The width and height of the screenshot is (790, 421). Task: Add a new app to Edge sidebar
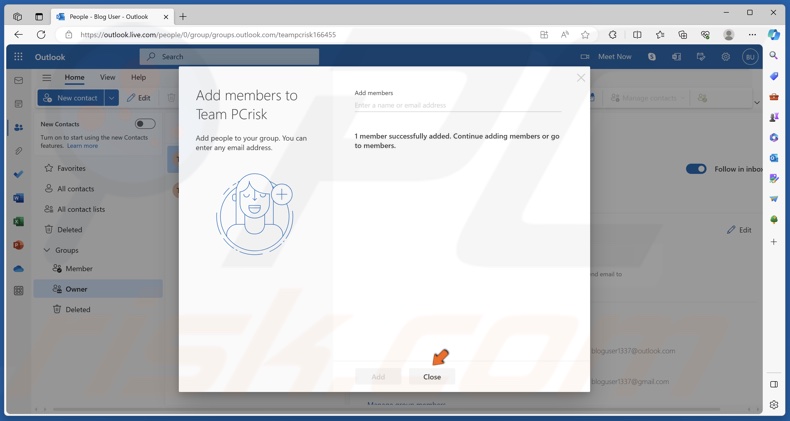(x=773, y=242)
